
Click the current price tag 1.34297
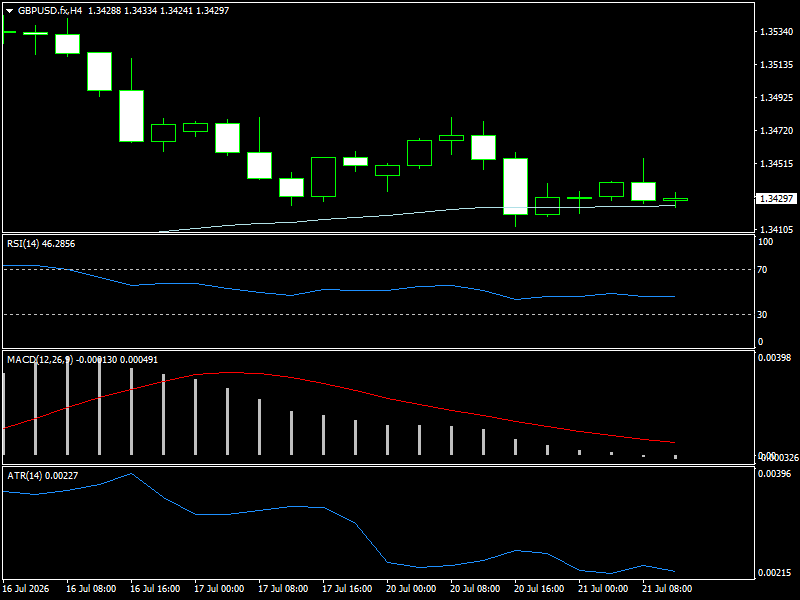pos(776,198)
